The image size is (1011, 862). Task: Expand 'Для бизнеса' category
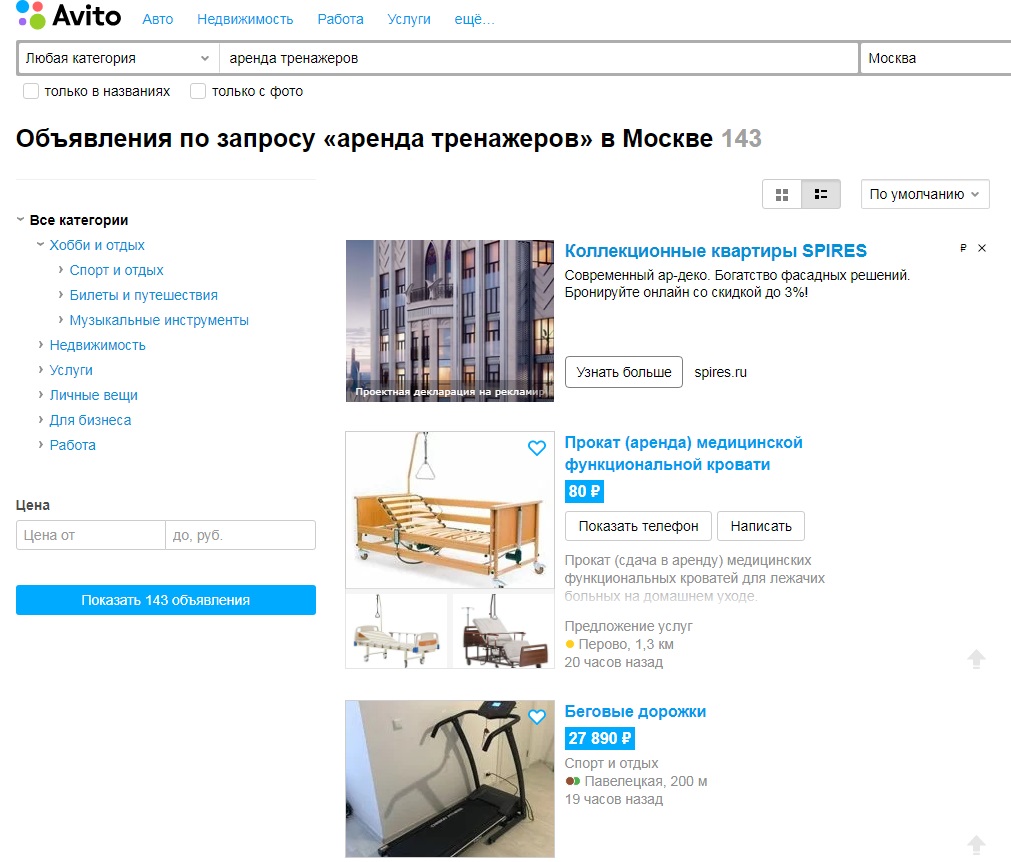pos(41,420)
